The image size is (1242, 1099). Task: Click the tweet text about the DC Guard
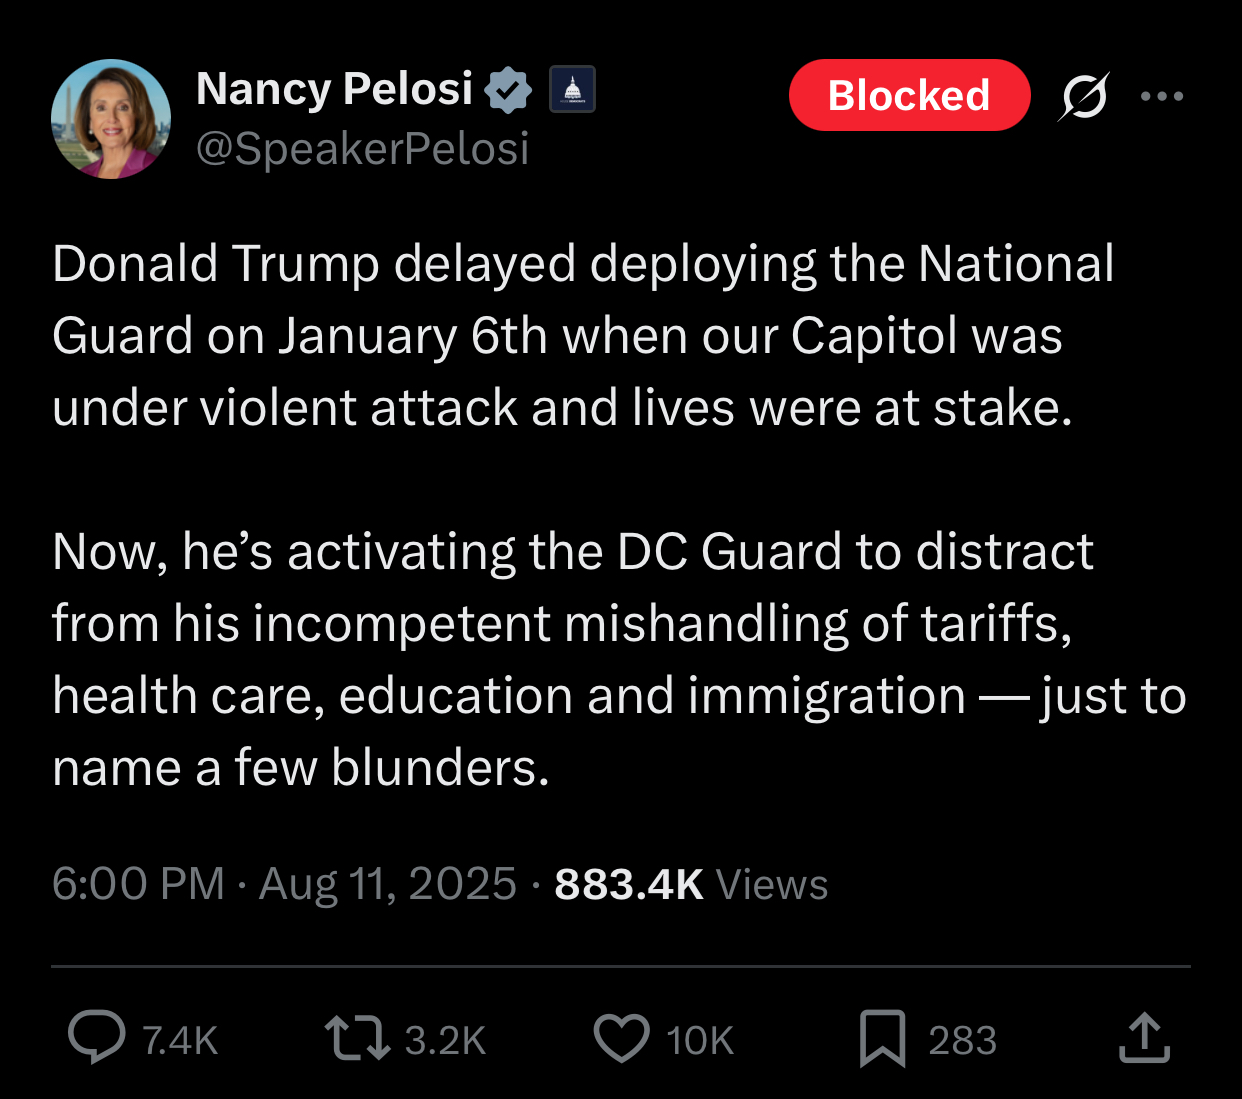point(619,659)
